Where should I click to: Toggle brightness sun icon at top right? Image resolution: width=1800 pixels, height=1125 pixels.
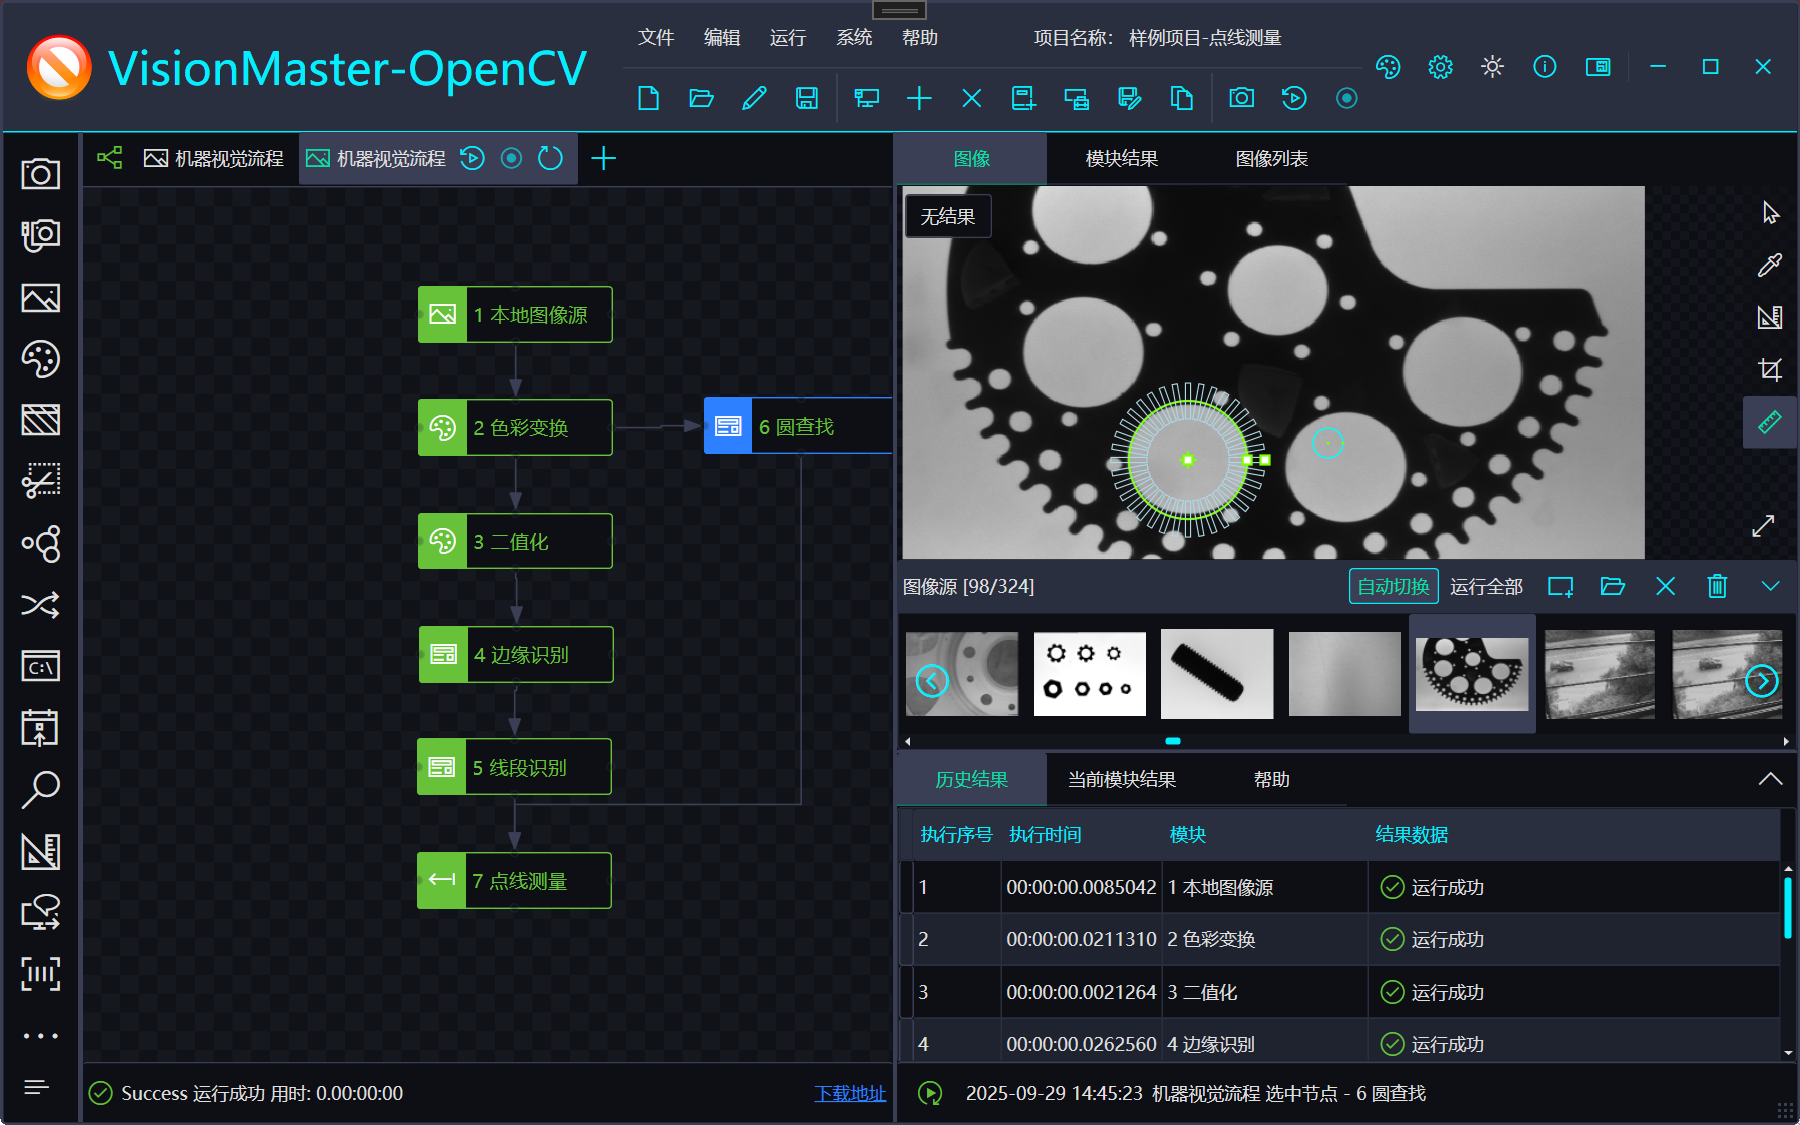pyautogui.click(x=1492, y=67)
